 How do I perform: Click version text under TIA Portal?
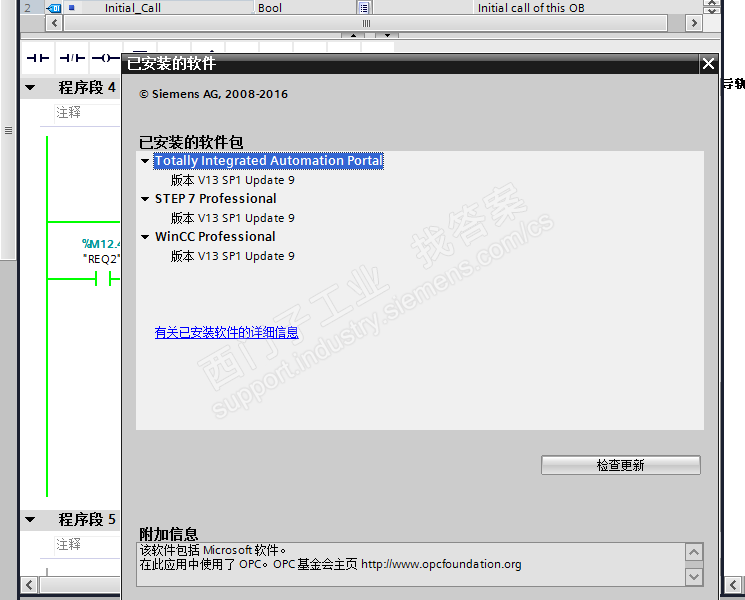point(233,180)
